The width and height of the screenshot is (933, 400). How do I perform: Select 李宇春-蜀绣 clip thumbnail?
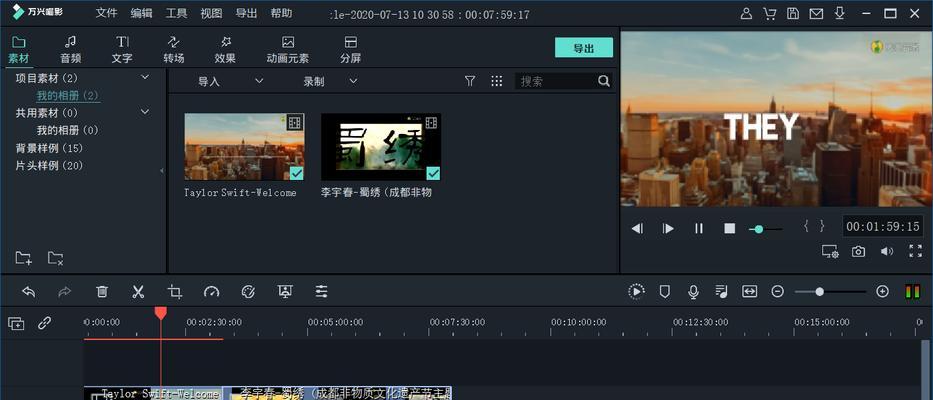coord(381,146)
